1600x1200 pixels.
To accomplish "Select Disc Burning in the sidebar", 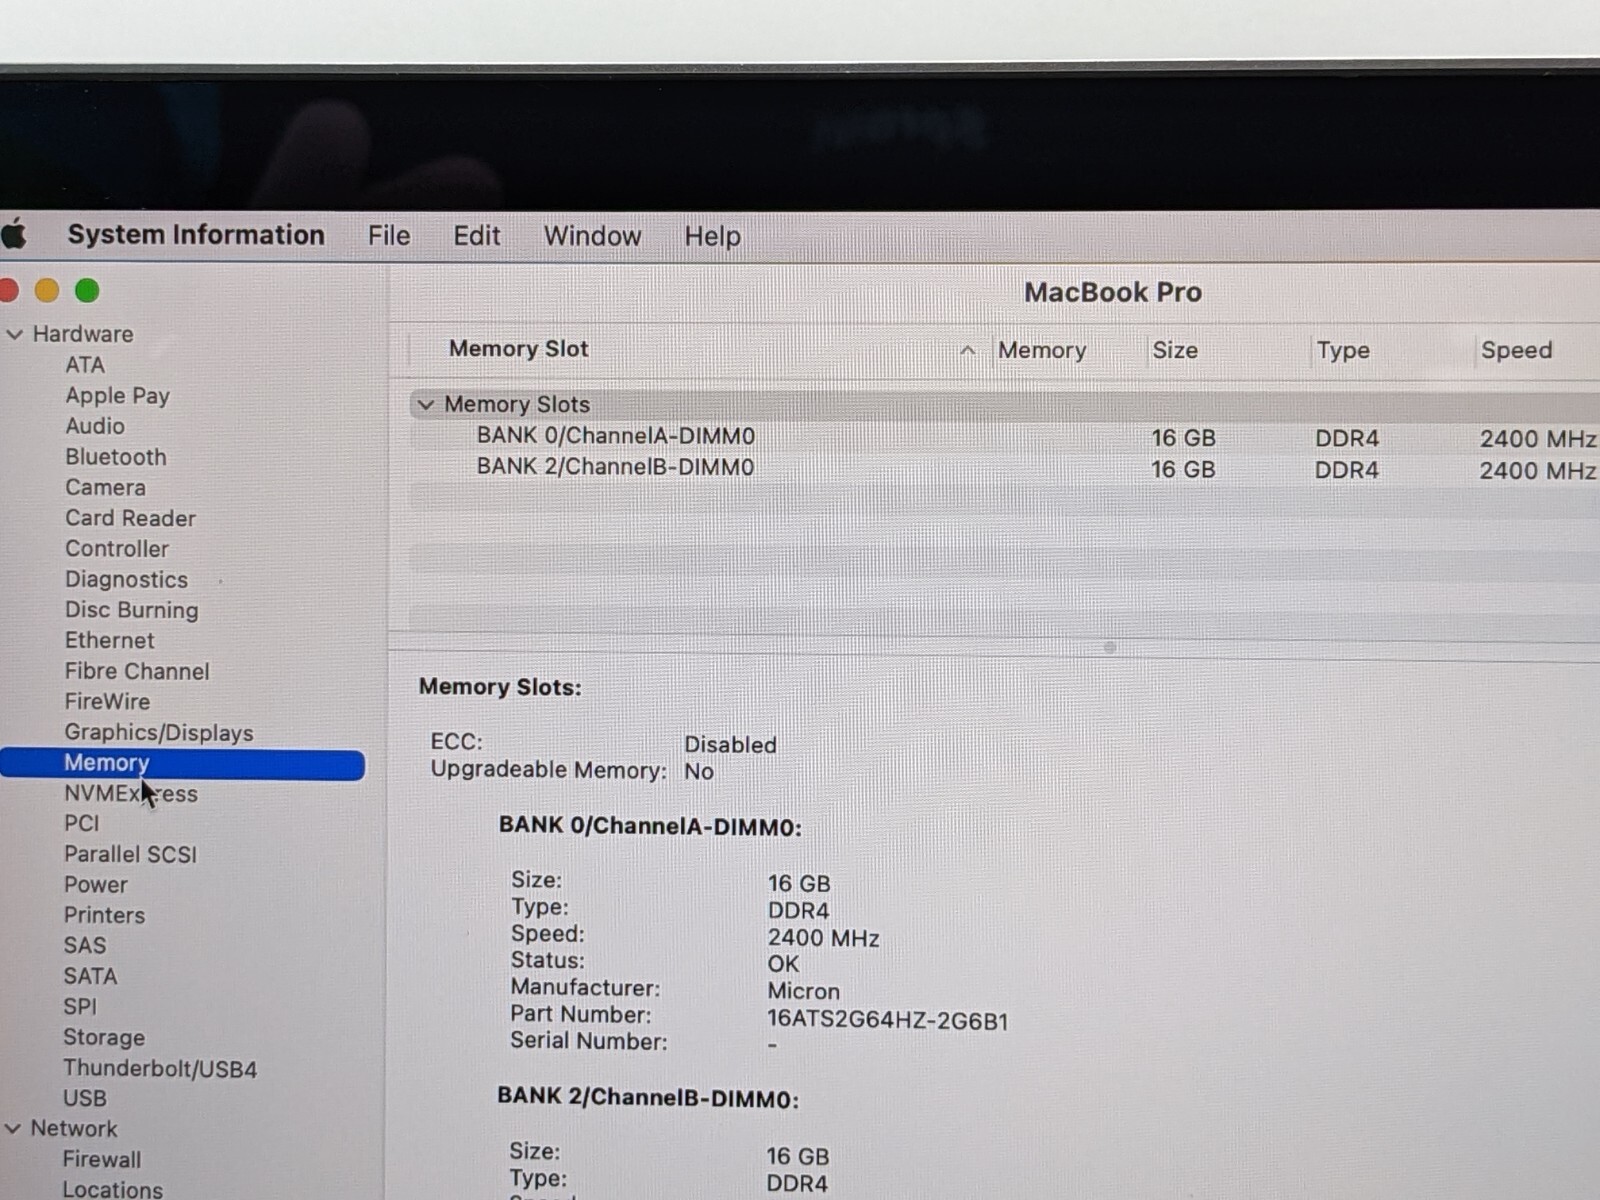I will click(x=131, y=610).
